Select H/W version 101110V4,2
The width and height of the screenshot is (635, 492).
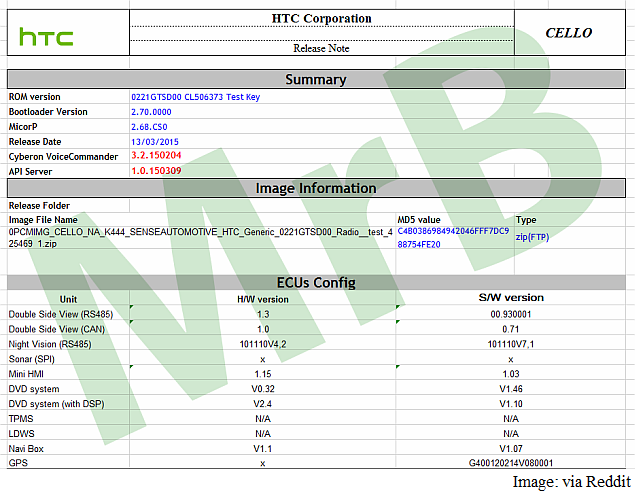(x=263, y=345)
